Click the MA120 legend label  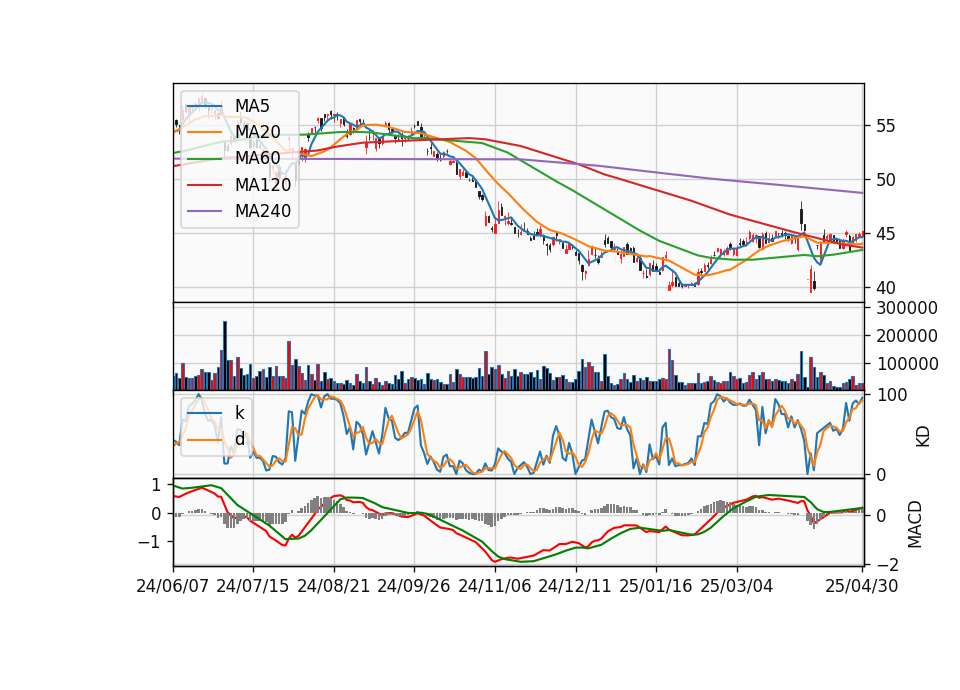coord(263,185)
